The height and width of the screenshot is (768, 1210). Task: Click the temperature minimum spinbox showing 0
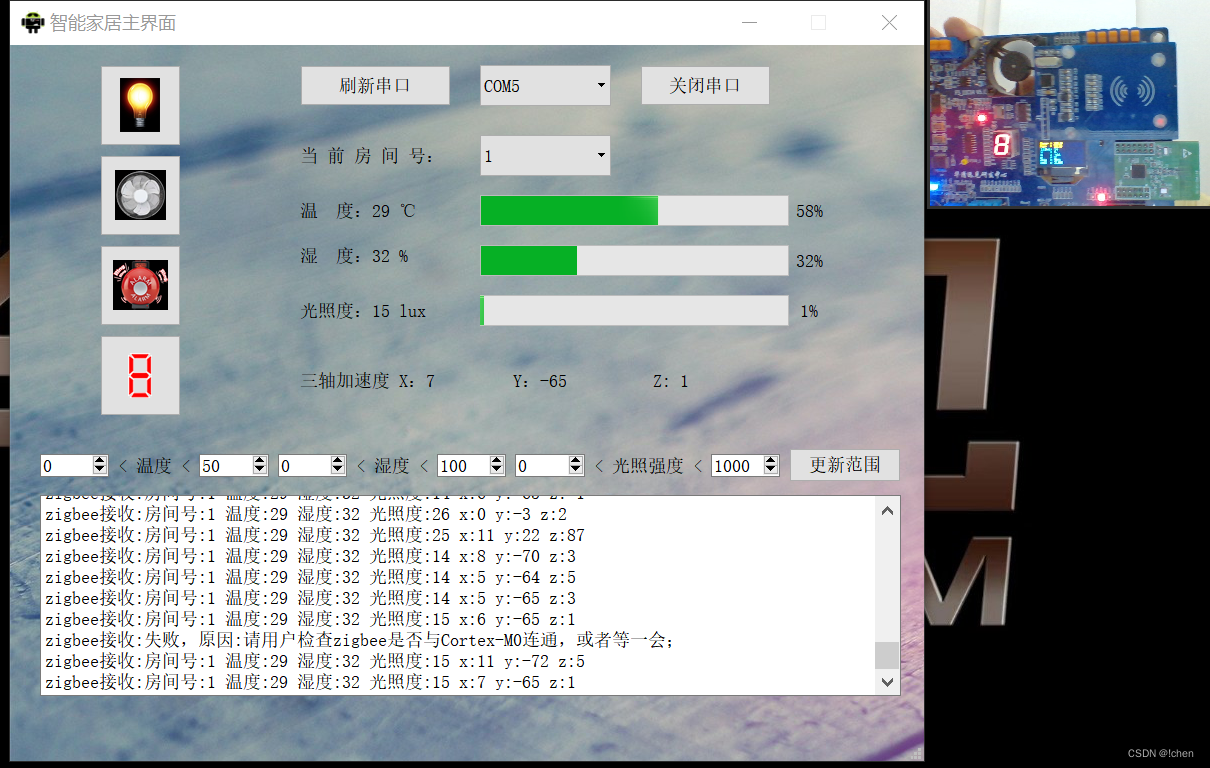point(74,466)
